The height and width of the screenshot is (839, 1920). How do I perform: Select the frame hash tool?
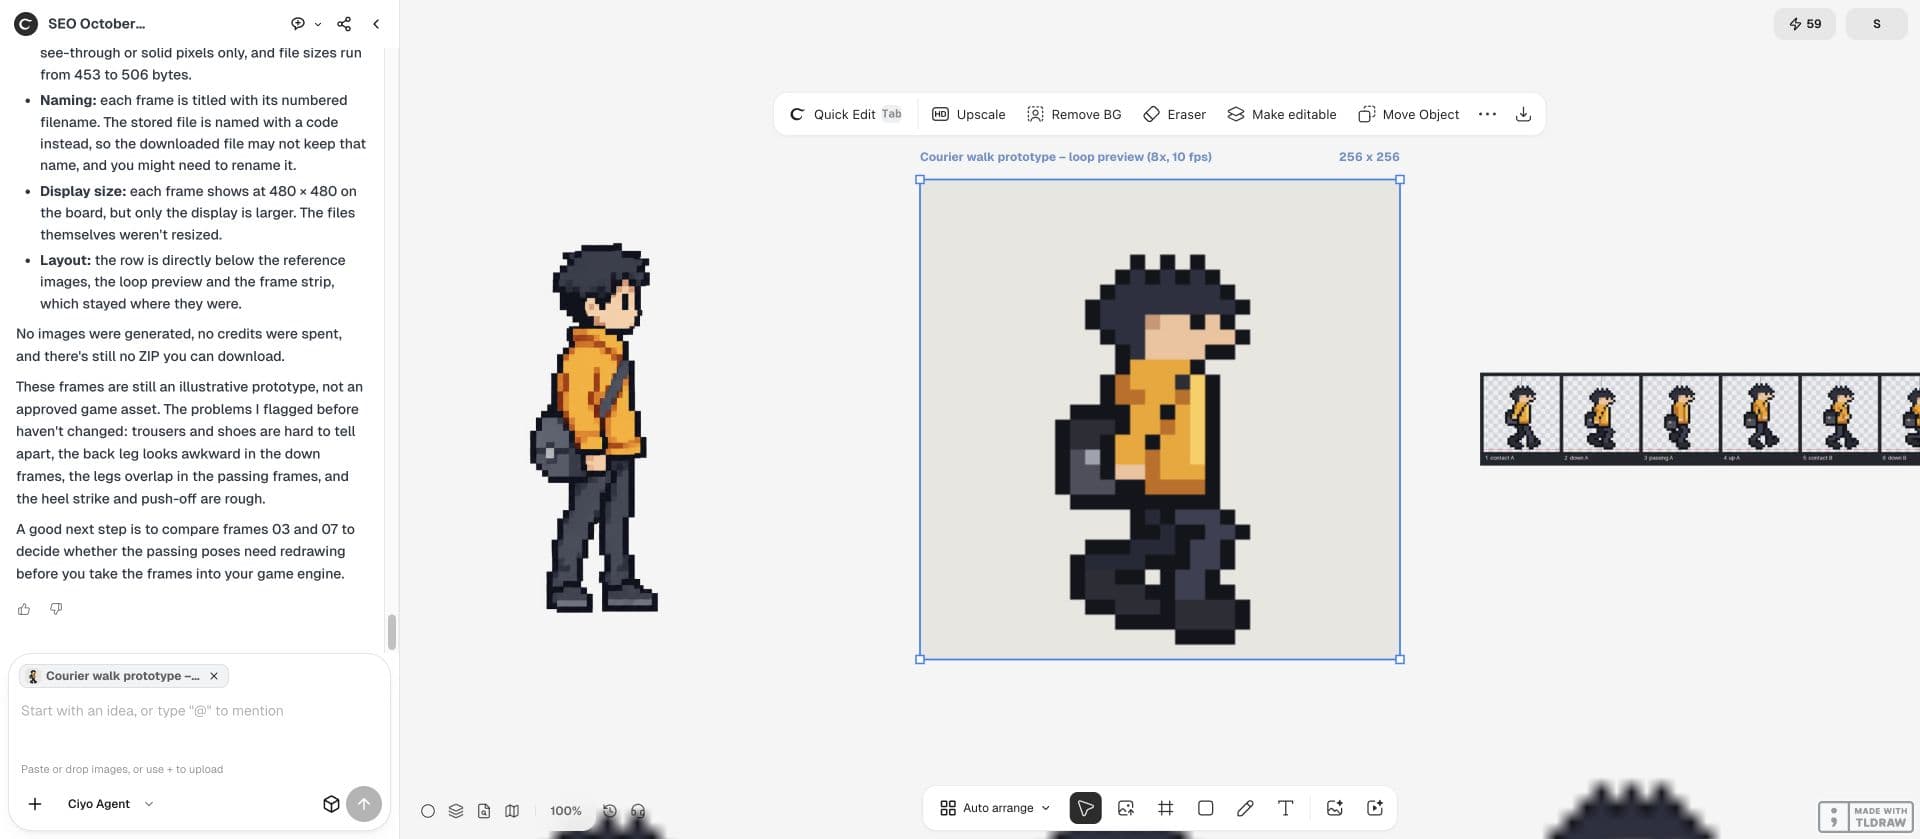coord(1166,808)
